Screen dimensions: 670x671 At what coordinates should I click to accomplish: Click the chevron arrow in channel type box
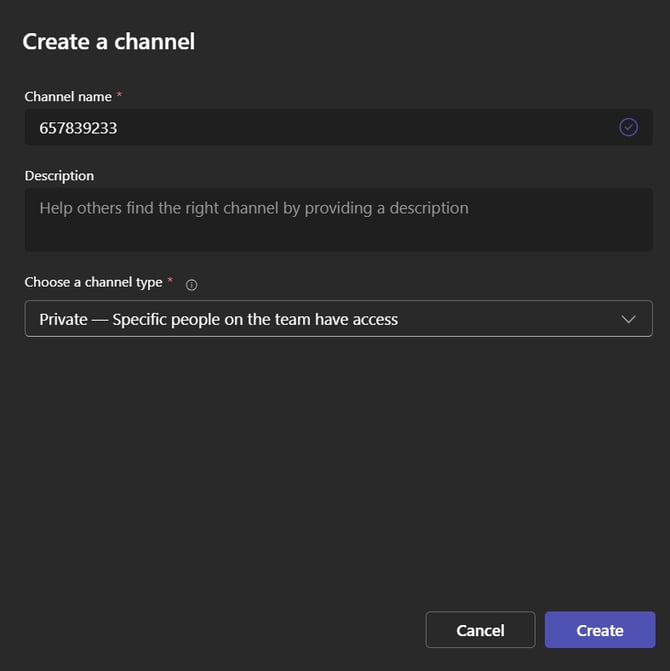(x=628, y=319)
